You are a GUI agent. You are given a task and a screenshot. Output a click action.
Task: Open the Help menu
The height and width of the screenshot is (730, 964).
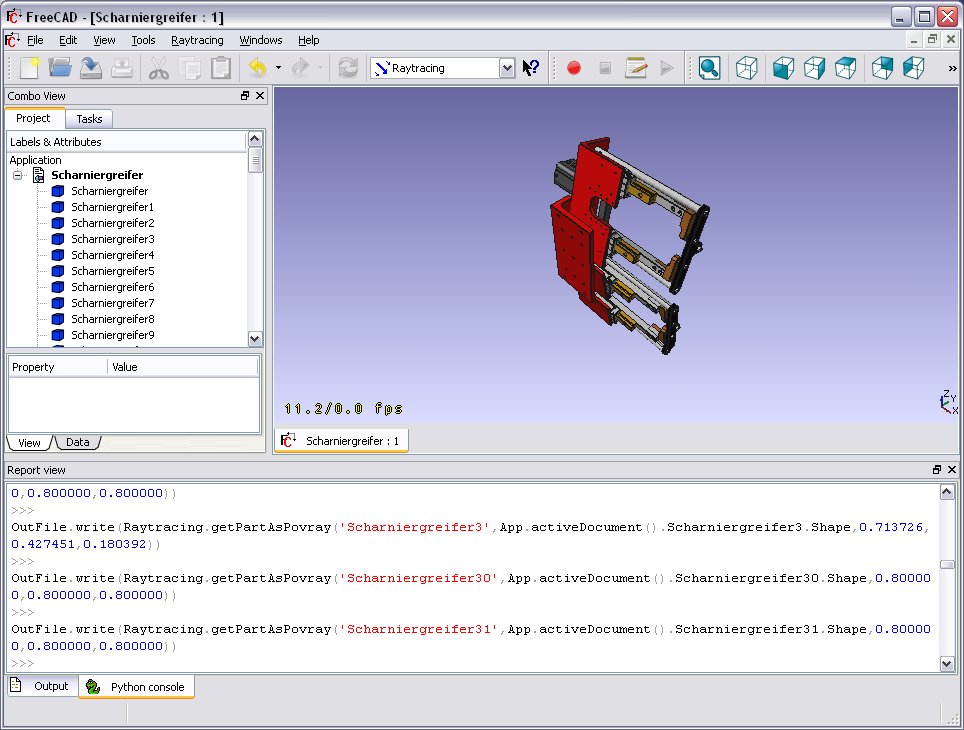(309, 40)
